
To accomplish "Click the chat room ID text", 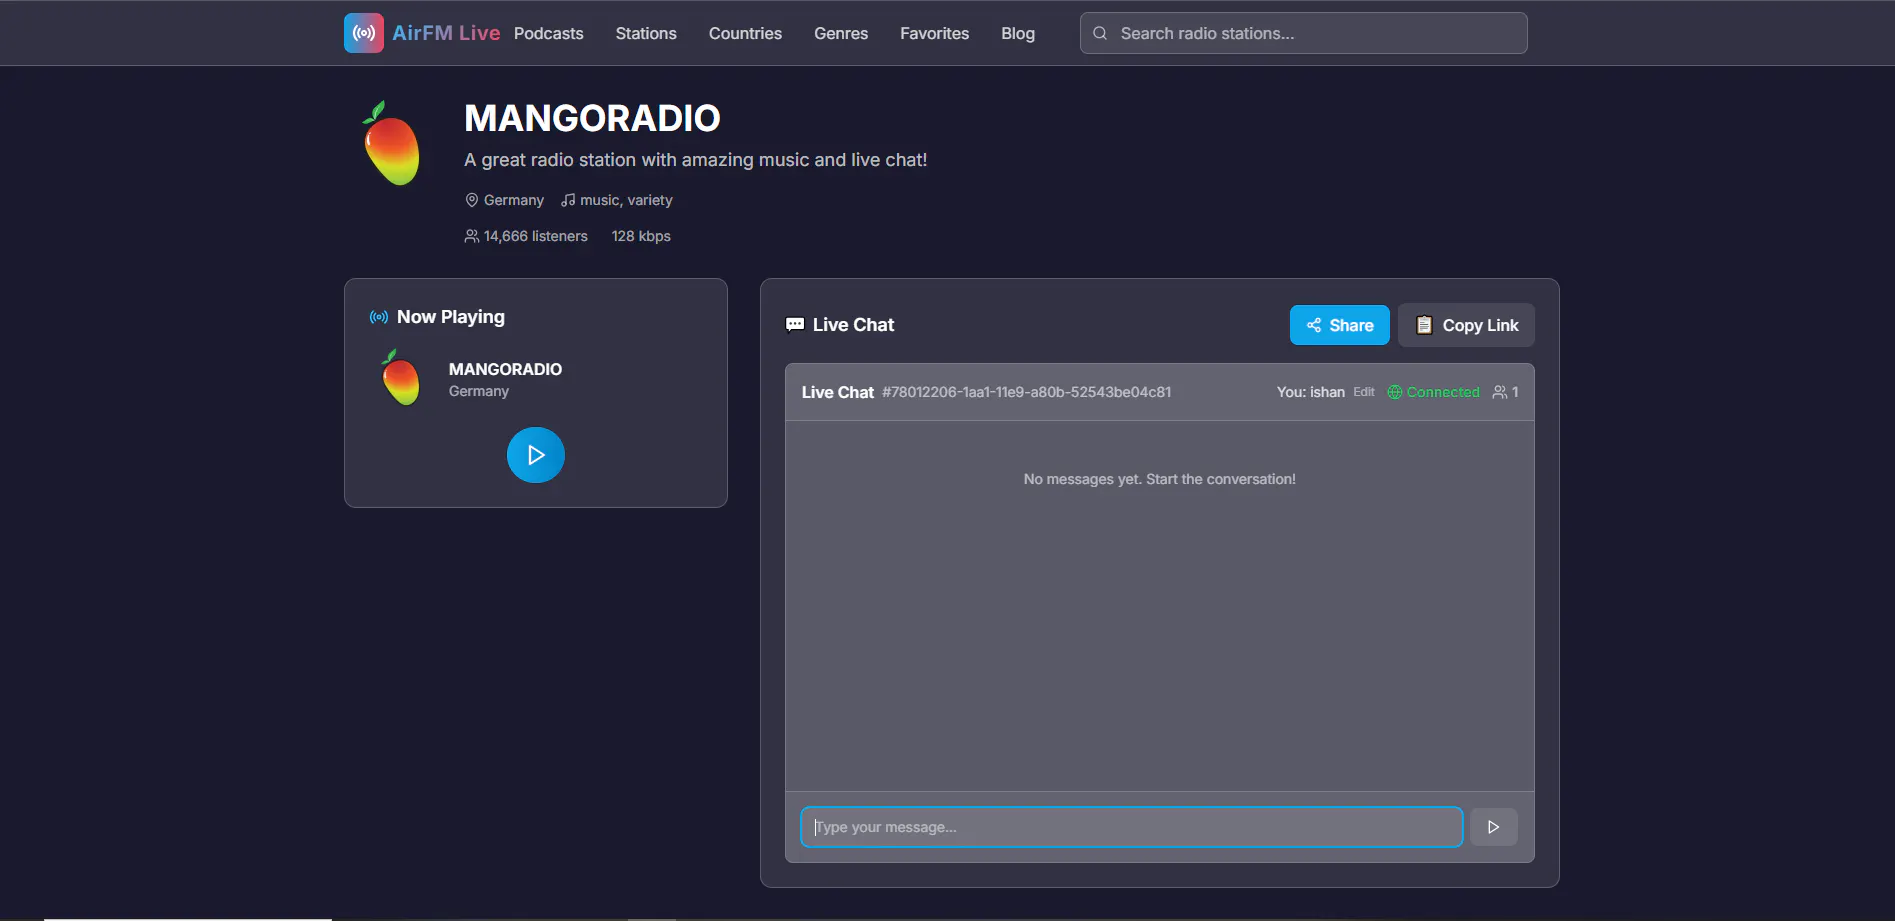I will coord(1027,392).
